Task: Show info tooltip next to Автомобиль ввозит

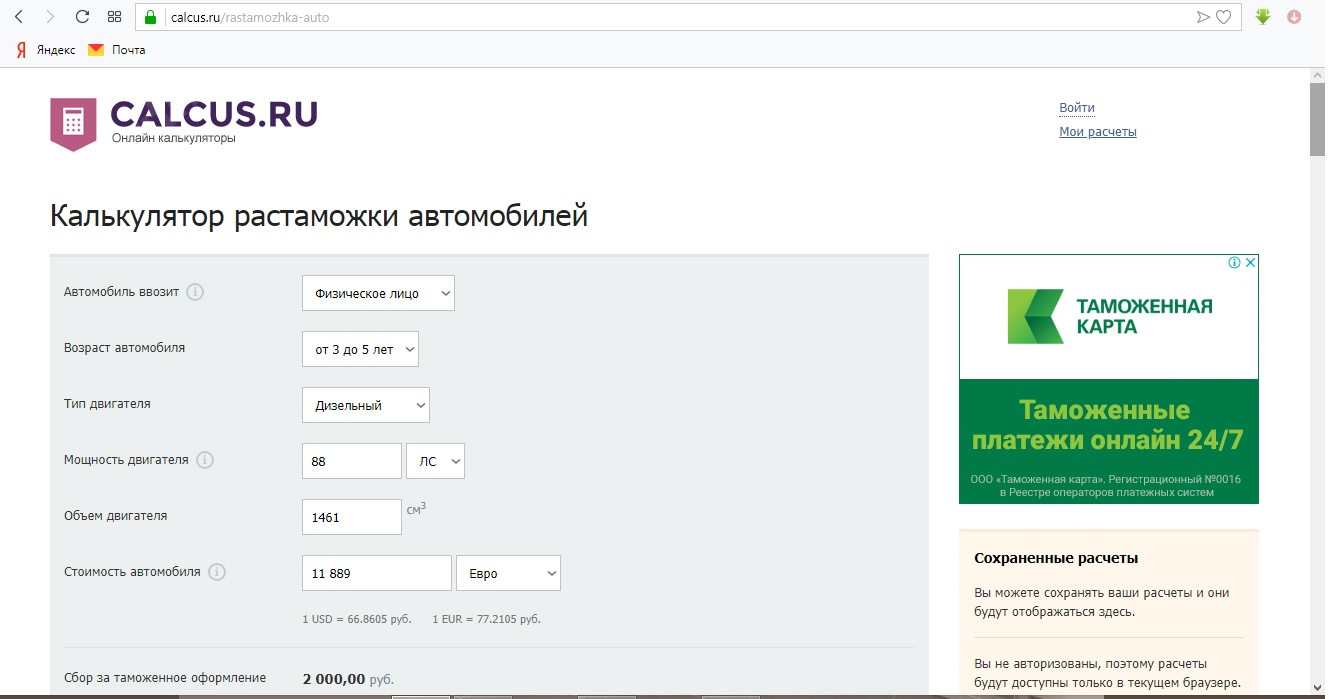Action: click(x=196, y=292)
